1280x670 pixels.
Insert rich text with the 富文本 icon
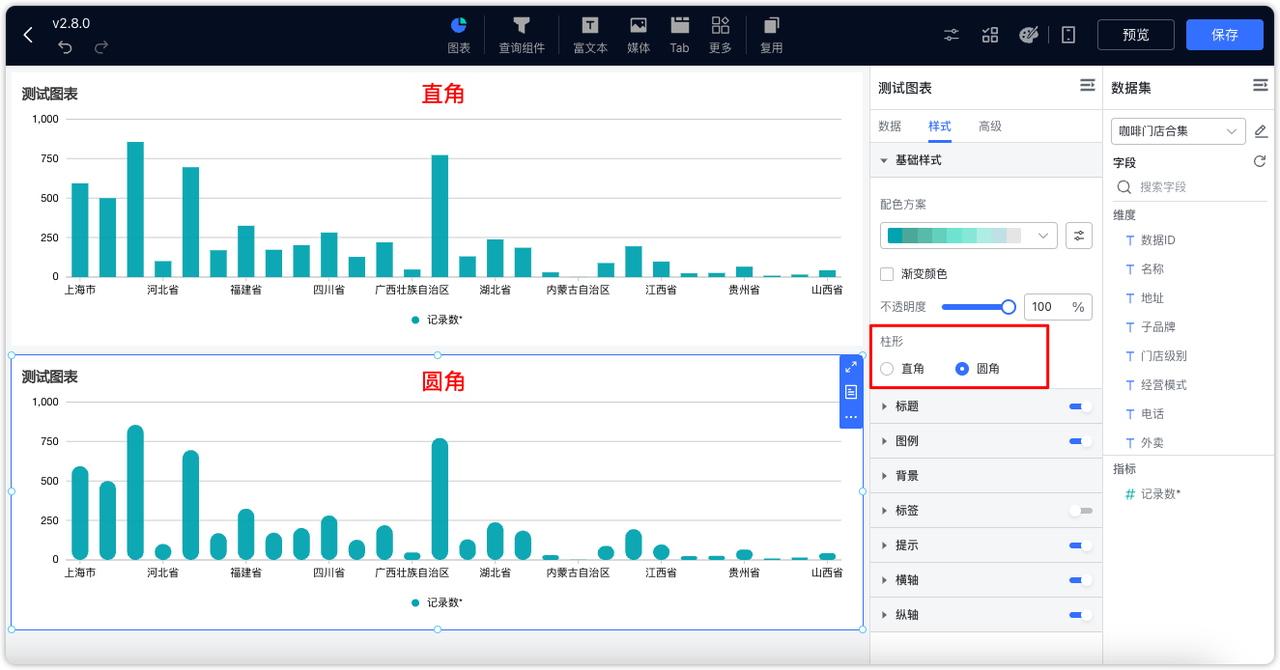[589, 34]
